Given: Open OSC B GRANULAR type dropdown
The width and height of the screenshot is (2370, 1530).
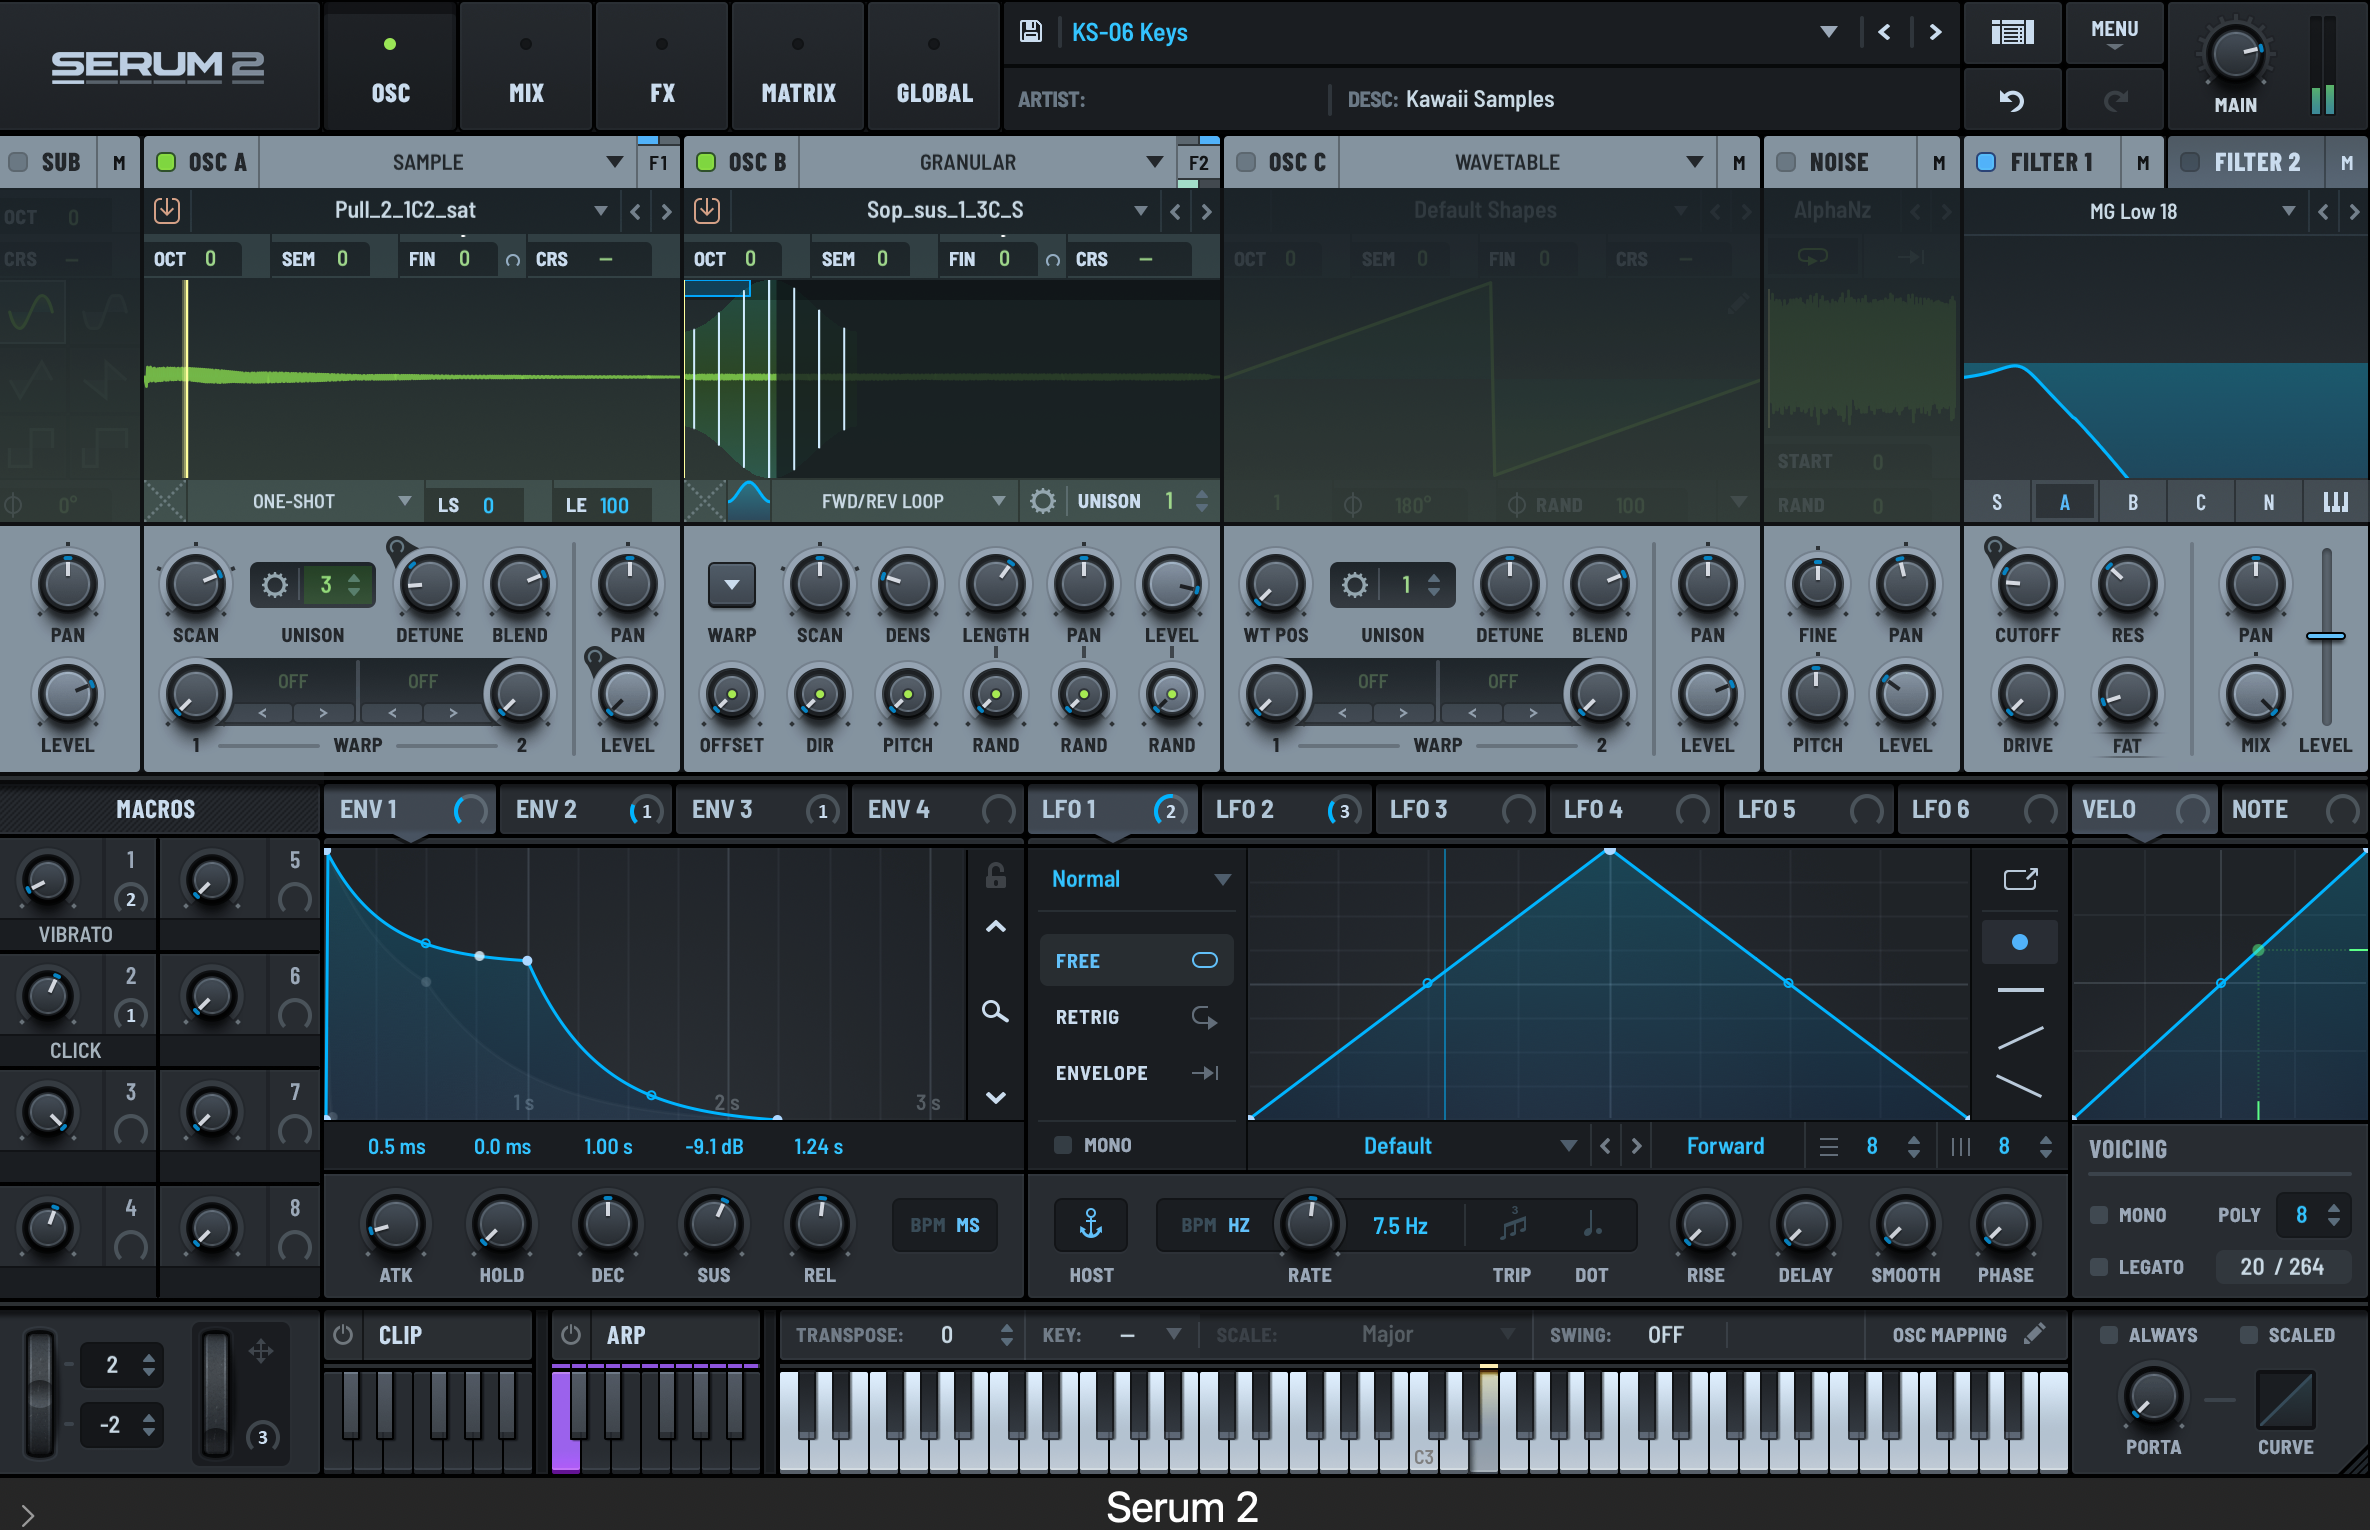Looking at the screenshot, I should 987,162.
